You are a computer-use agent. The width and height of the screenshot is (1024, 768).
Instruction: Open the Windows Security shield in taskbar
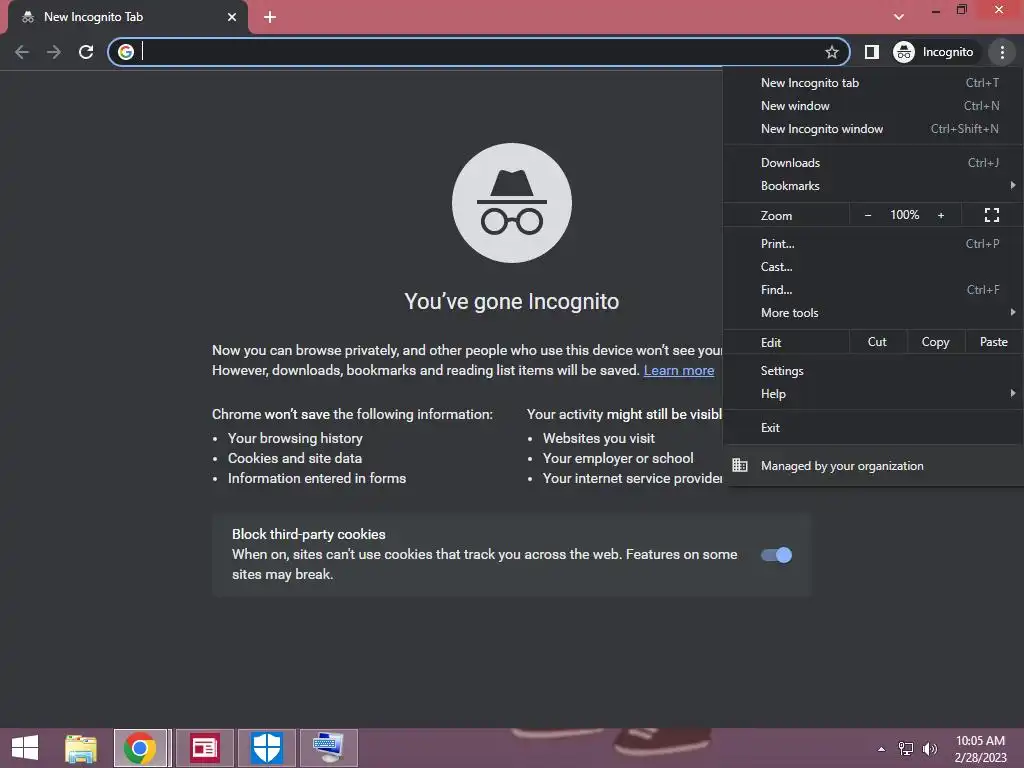[266, 748]
